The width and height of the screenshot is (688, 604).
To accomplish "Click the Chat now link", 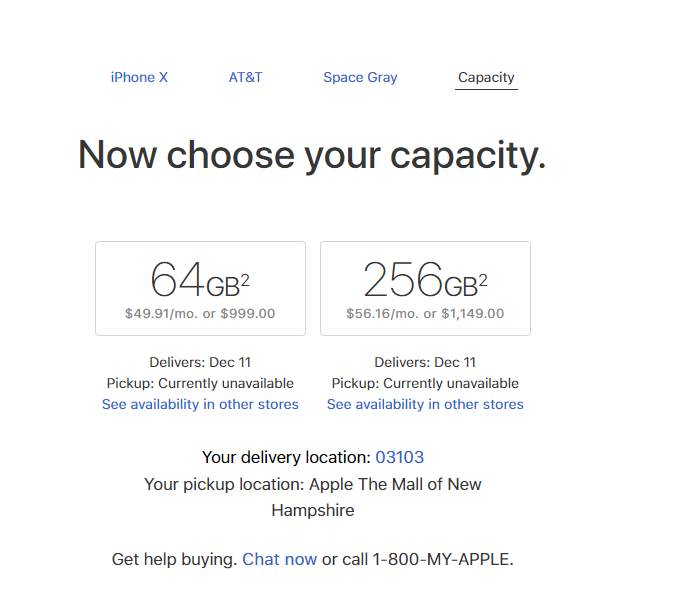I will [280, 559].
